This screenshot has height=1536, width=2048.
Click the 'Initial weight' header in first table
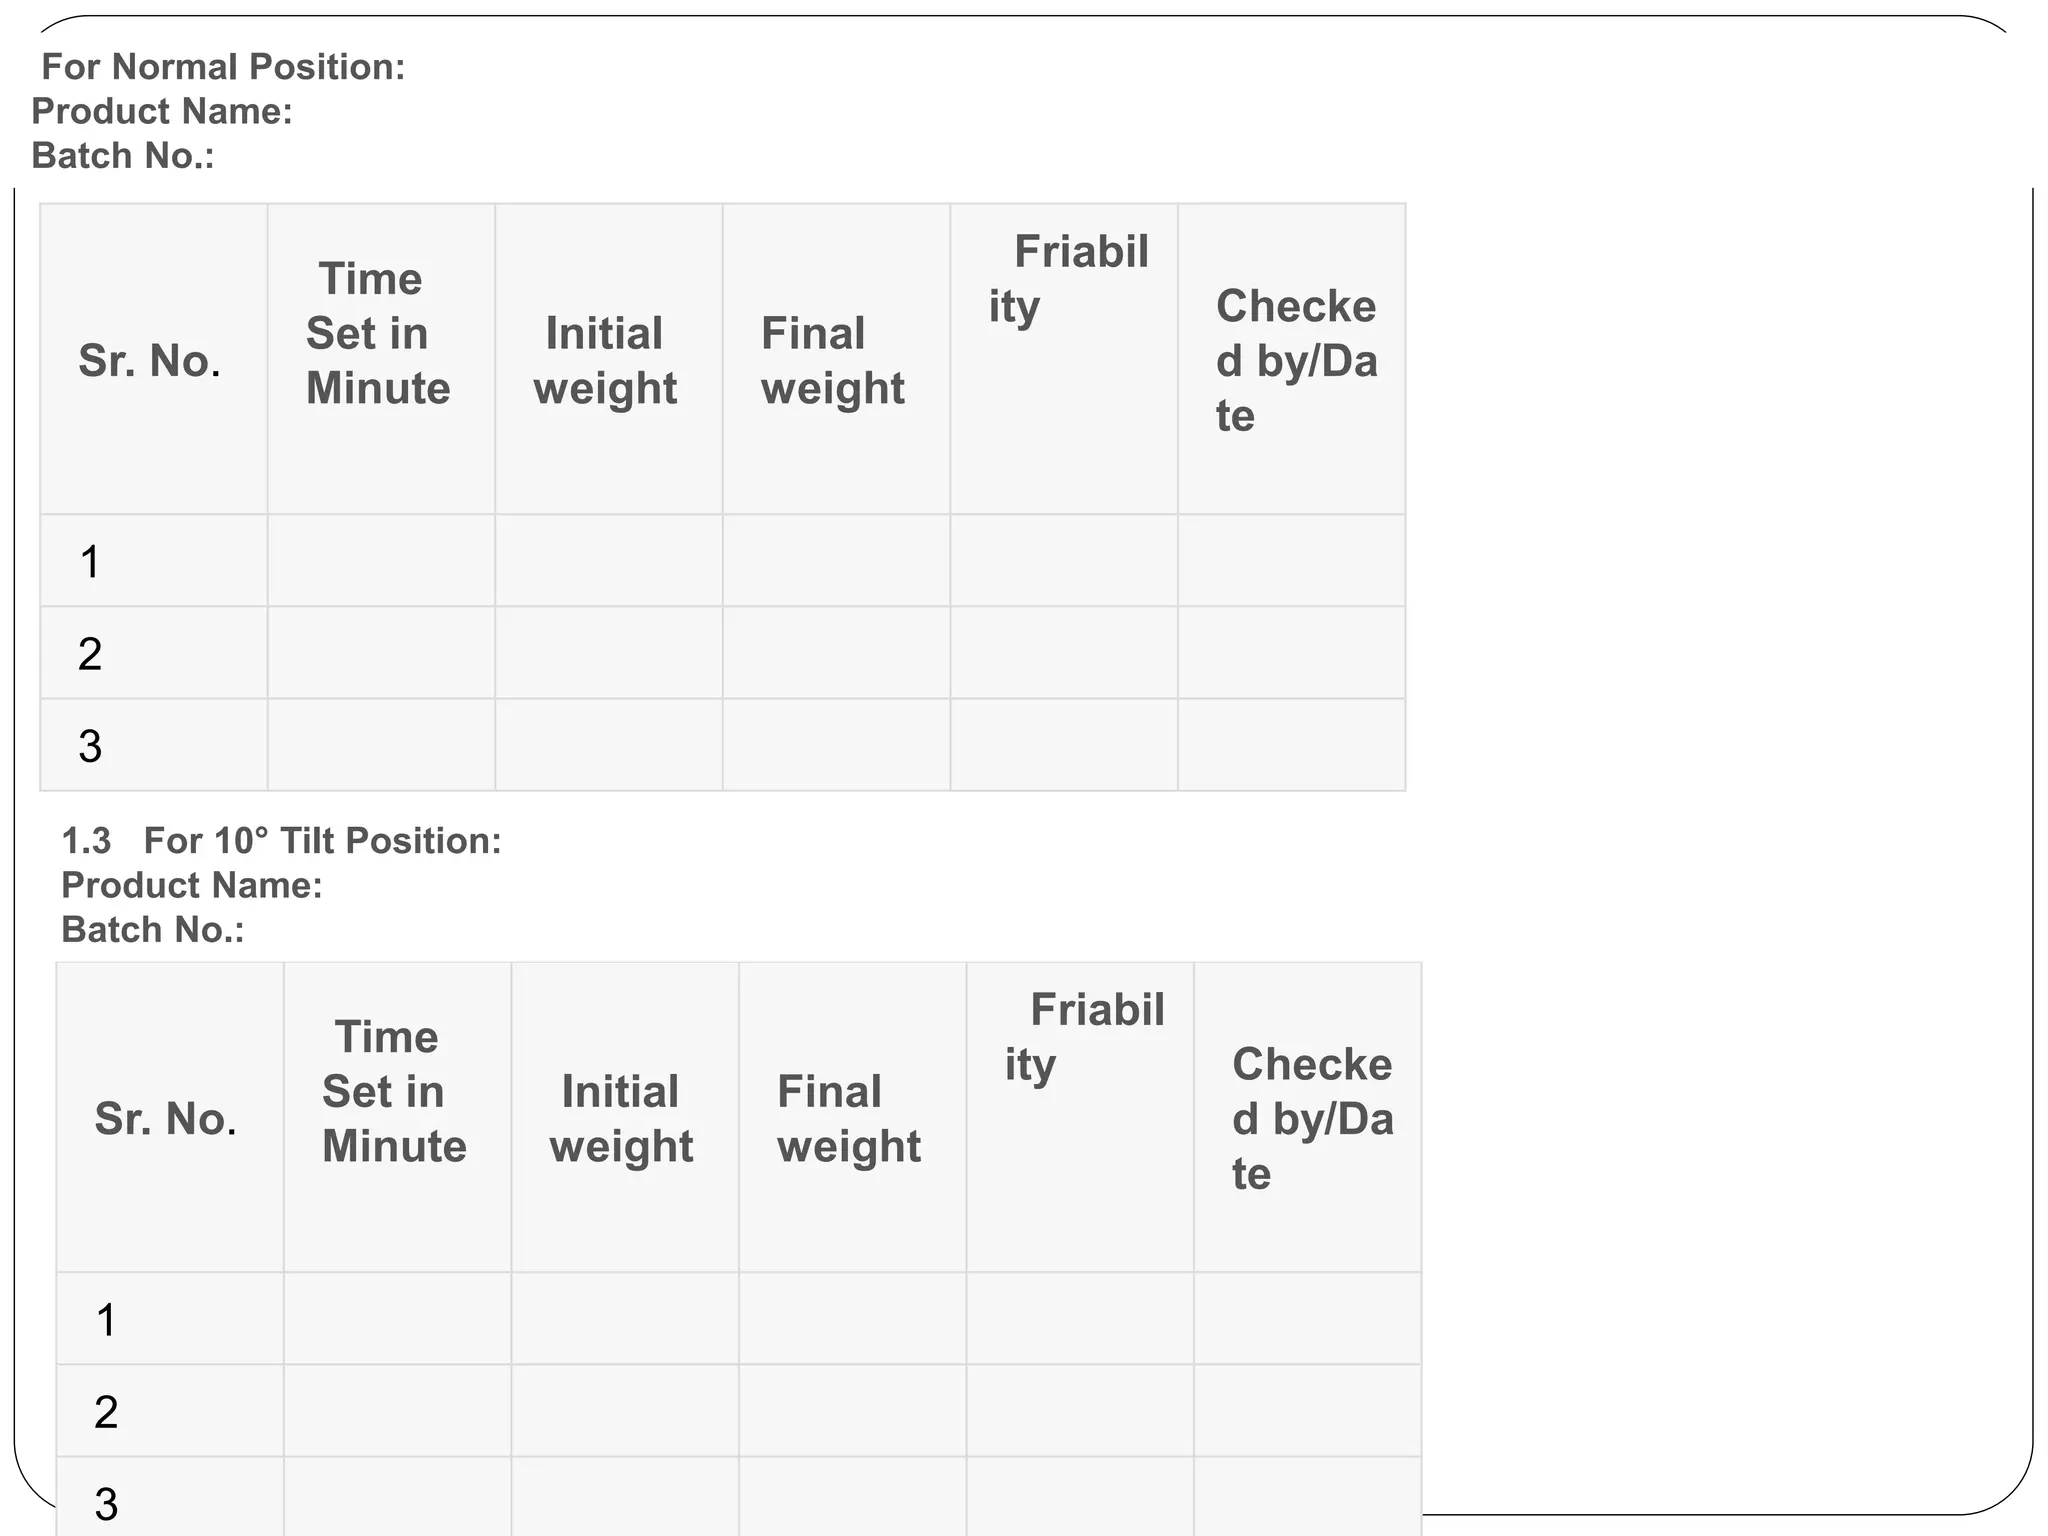609,359
